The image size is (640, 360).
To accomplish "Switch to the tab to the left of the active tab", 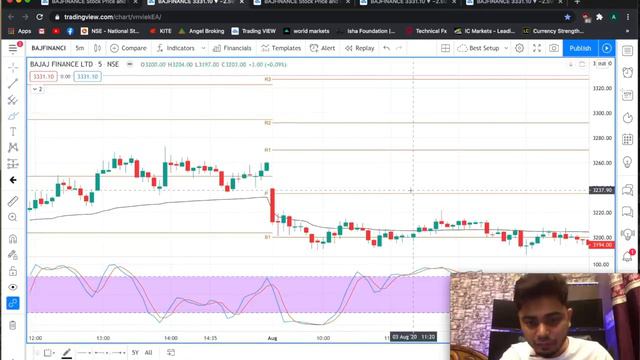I will point(89,2).
